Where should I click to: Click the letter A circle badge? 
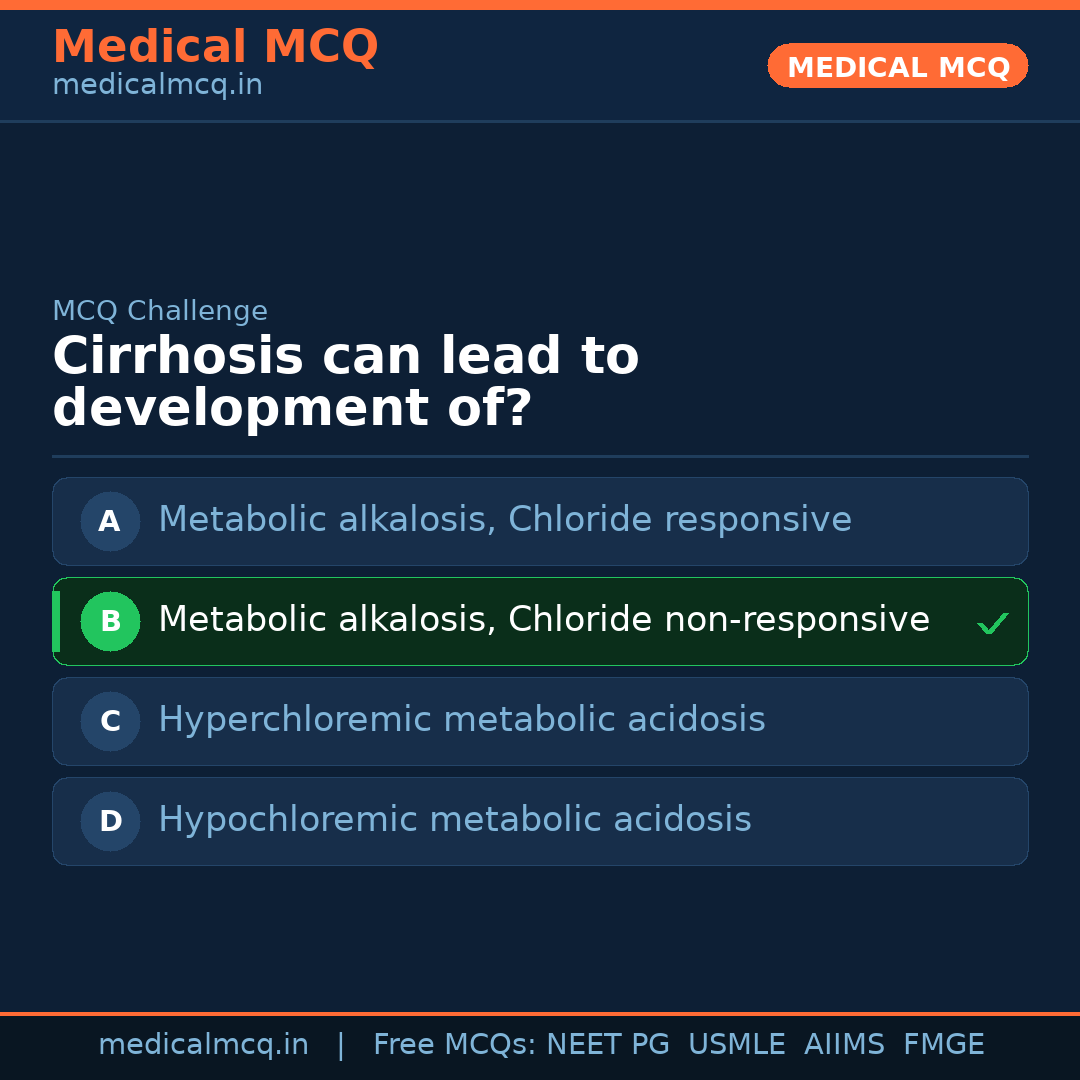click(x=110, y=521)
